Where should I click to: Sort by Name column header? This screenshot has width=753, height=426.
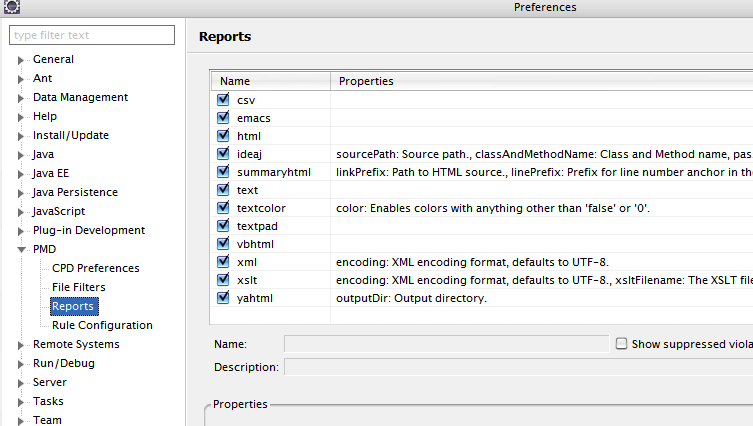[x=270, y=81]
